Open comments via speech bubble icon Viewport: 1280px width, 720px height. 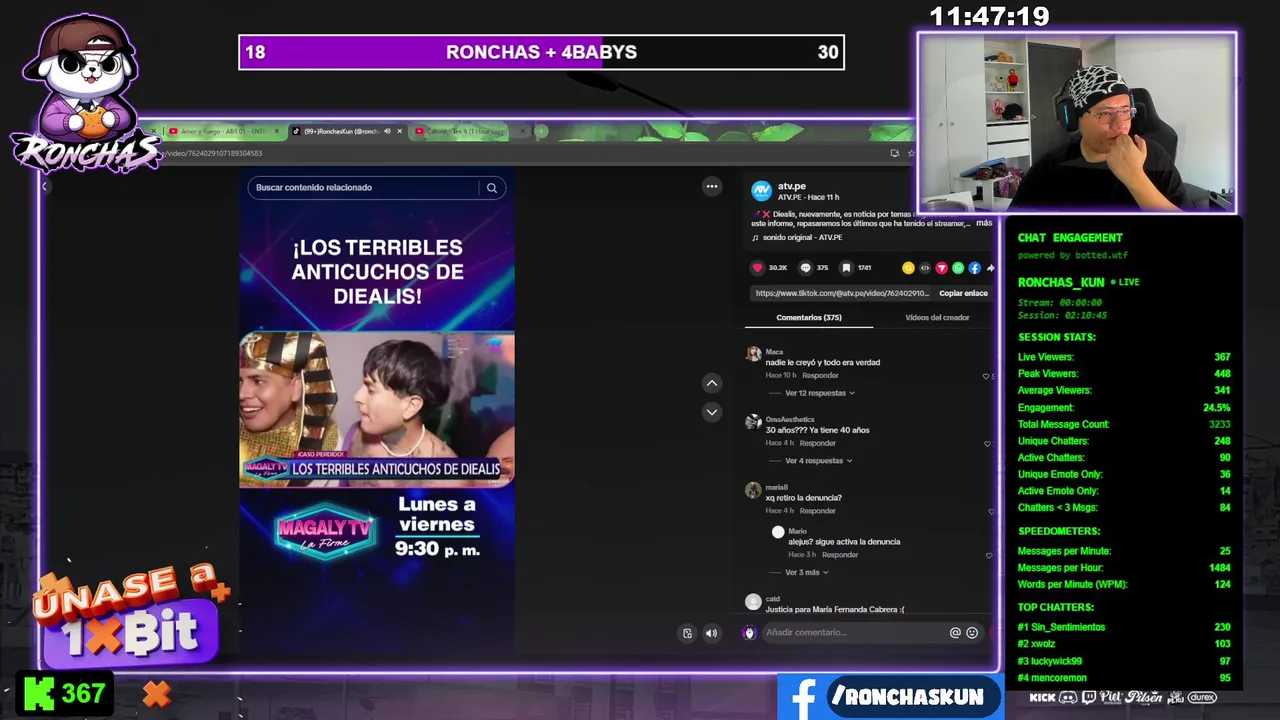pos(805,268)
